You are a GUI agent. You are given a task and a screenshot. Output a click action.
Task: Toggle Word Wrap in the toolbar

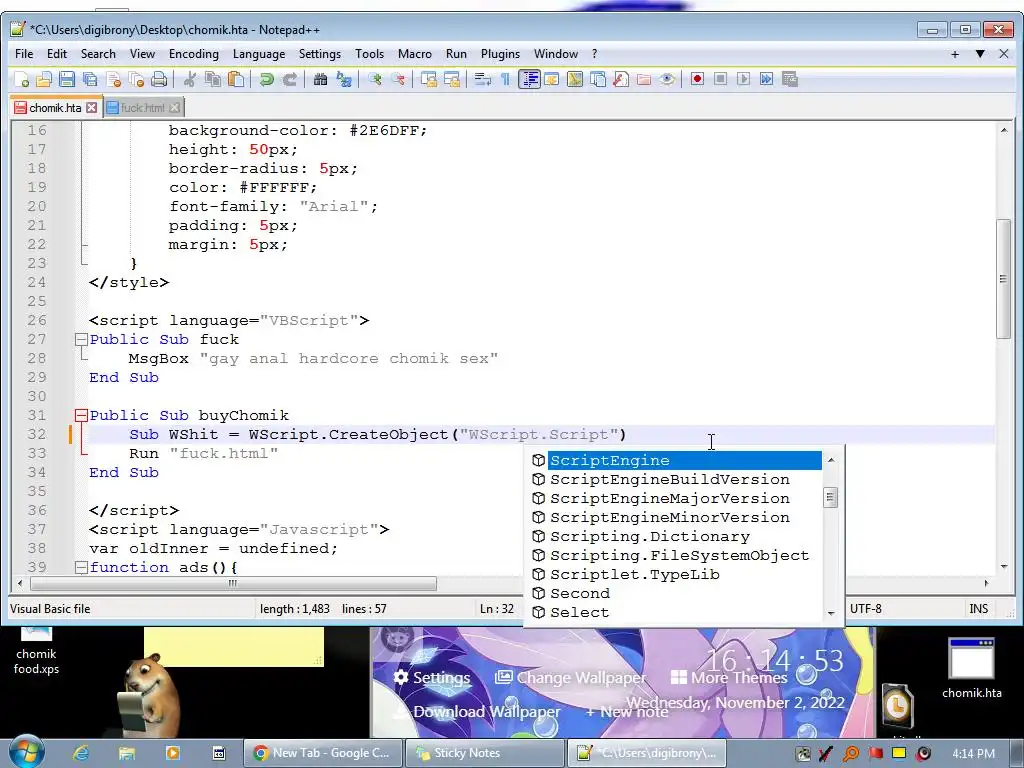(x=483, y=80)
